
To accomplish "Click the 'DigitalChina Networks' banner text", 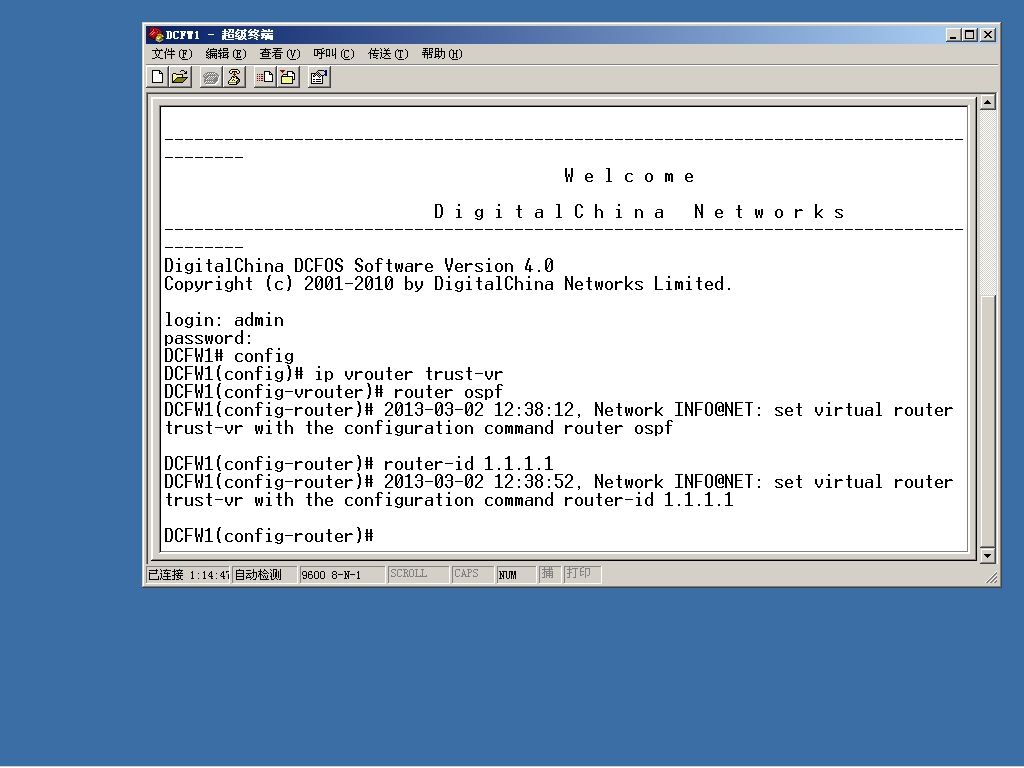I will pos(639,212).
